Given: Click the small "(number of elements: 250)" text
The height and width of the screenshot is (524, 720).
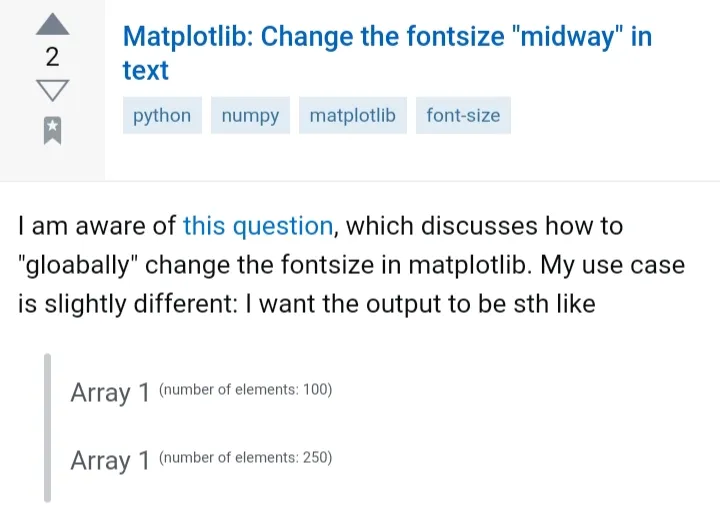Looking at the screenshot, I should click(x=245, y=458).
